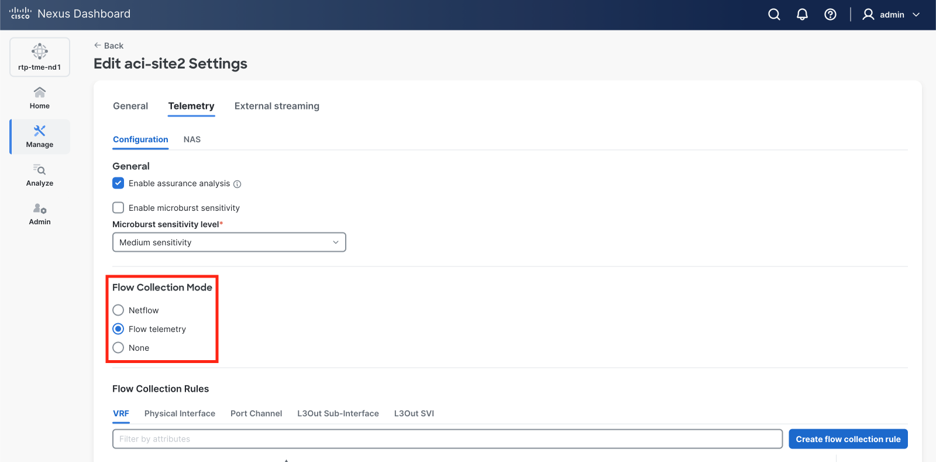The height and width of the screenshot is (462, 936).
Task: Go to Home in the sidebar
Action: [x=39, y=98]
